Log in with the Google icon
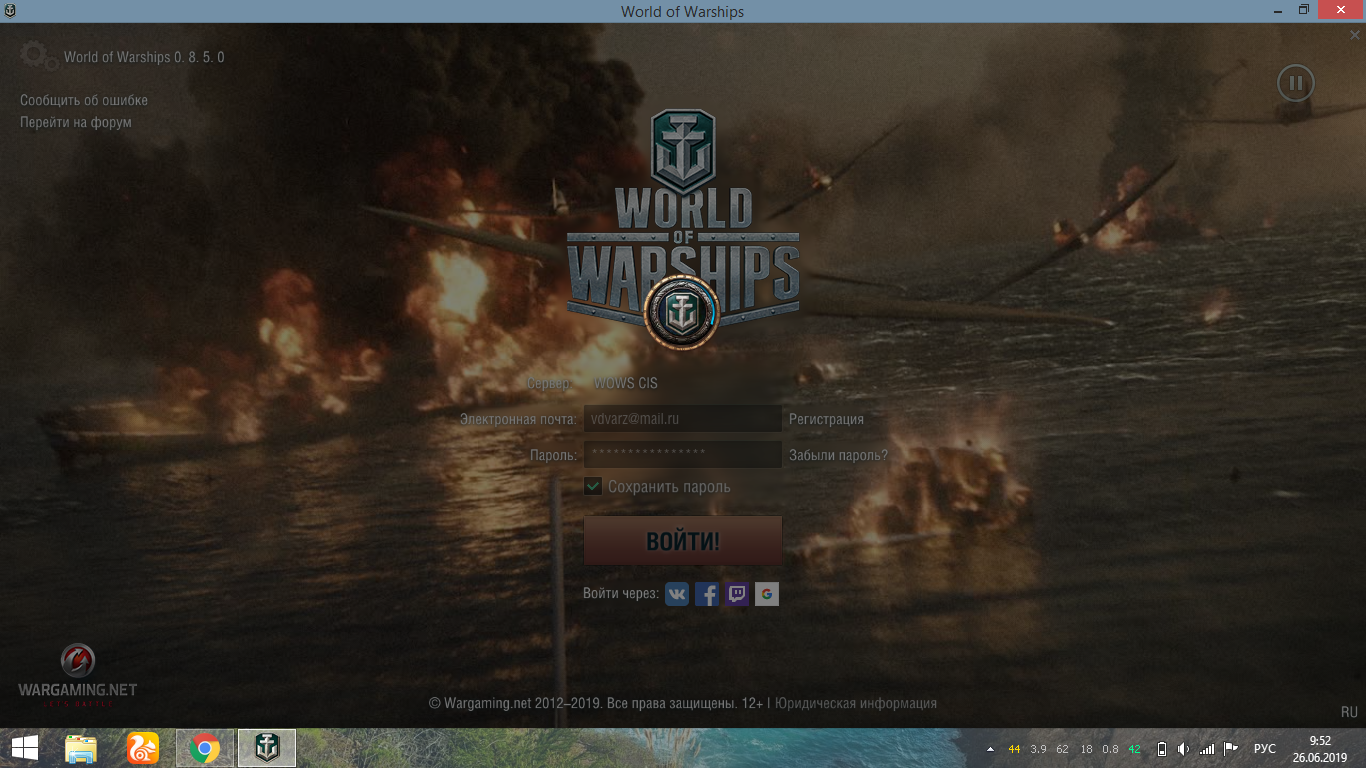1366x768 pixels. [x=767, y=594]
